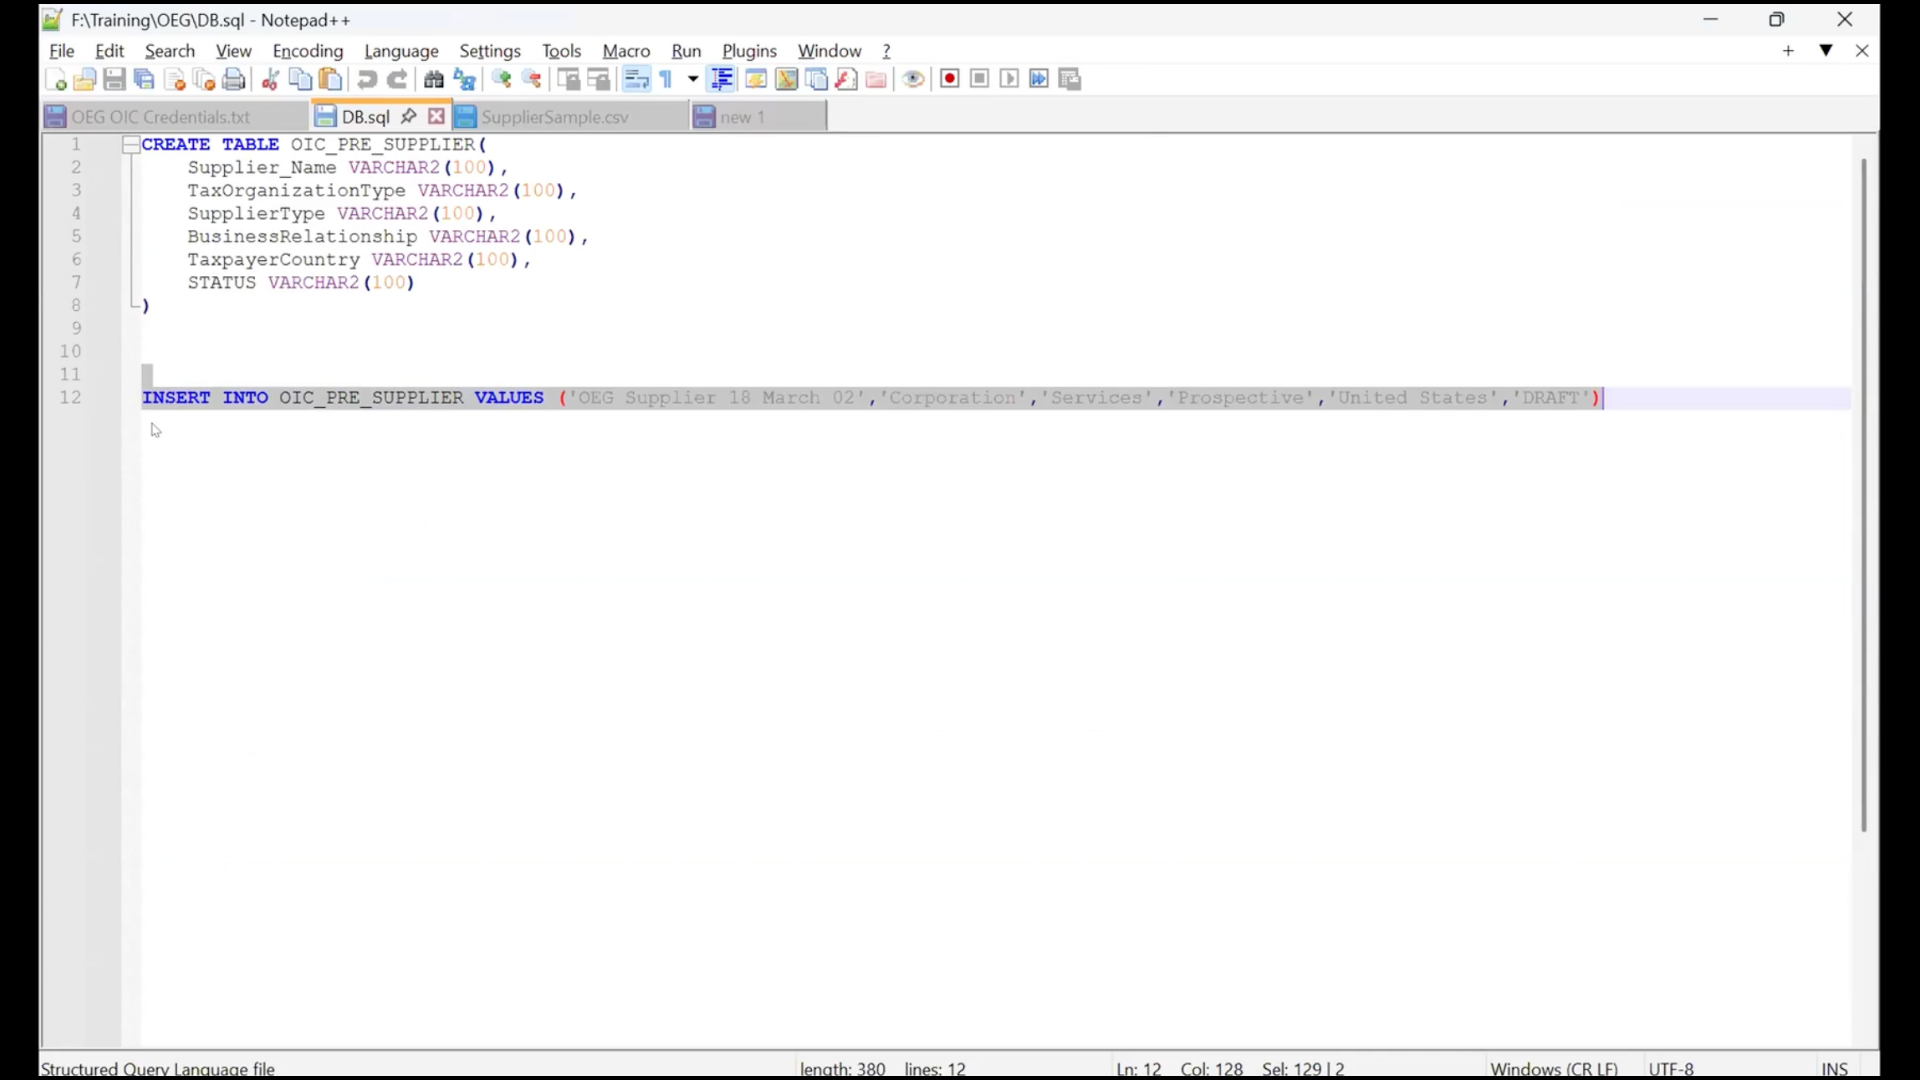This screenshot has width=1920, height=1080.
Task: Enable file monitoring with the eye icon
Action: click(x=914, y=79)
